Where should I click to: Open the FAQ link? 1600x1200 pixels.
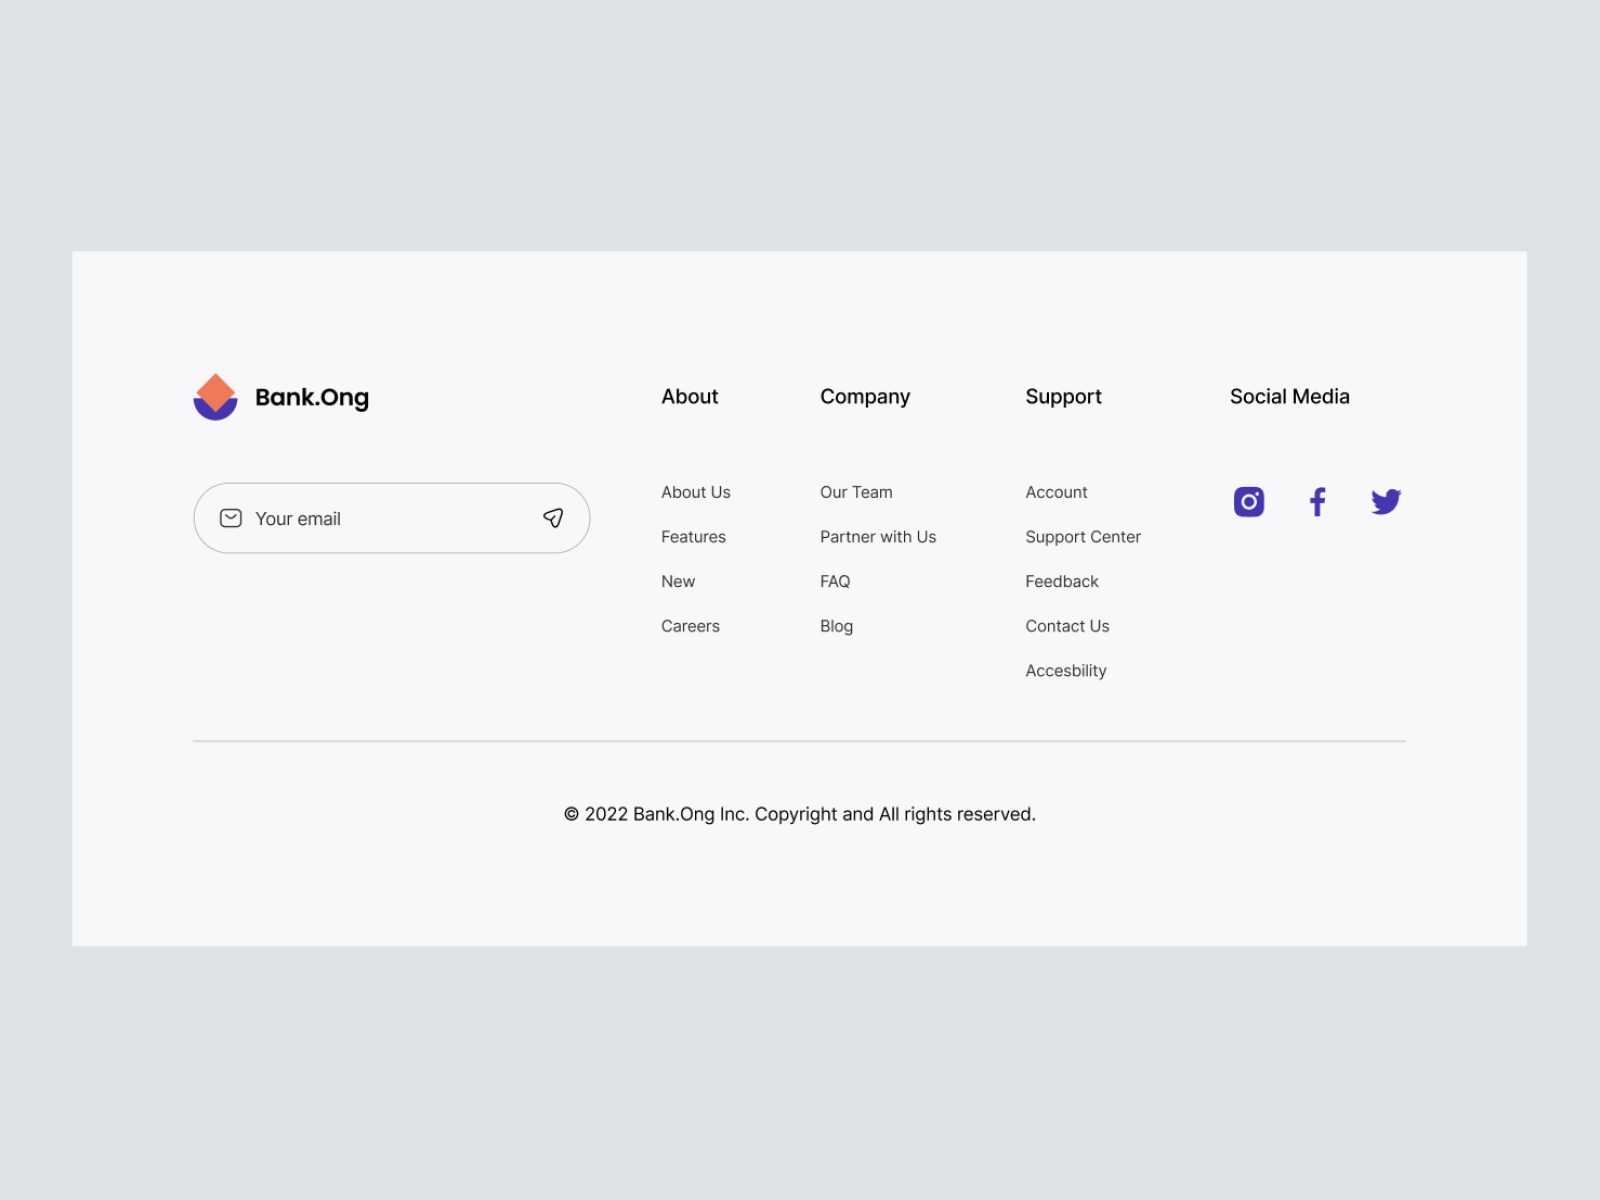pyautogui.click(x=835, y=581)
